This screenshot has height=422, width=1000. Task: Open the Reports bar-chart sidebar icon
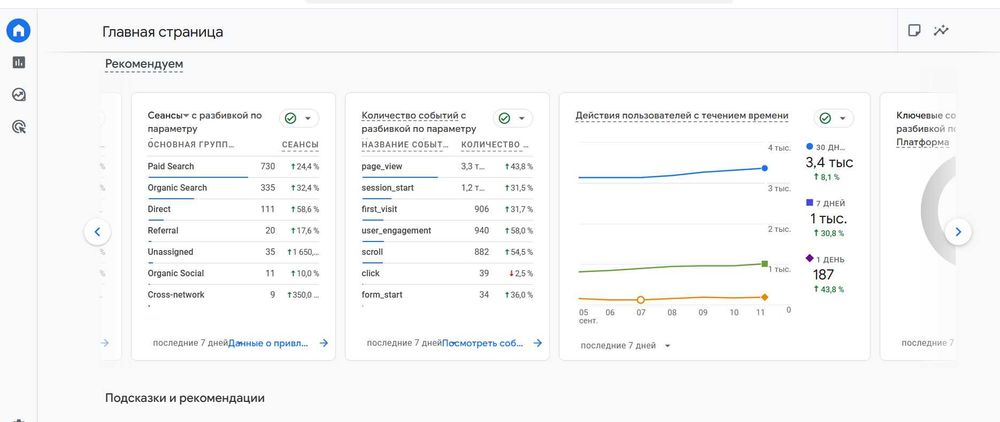coord(18,62)
